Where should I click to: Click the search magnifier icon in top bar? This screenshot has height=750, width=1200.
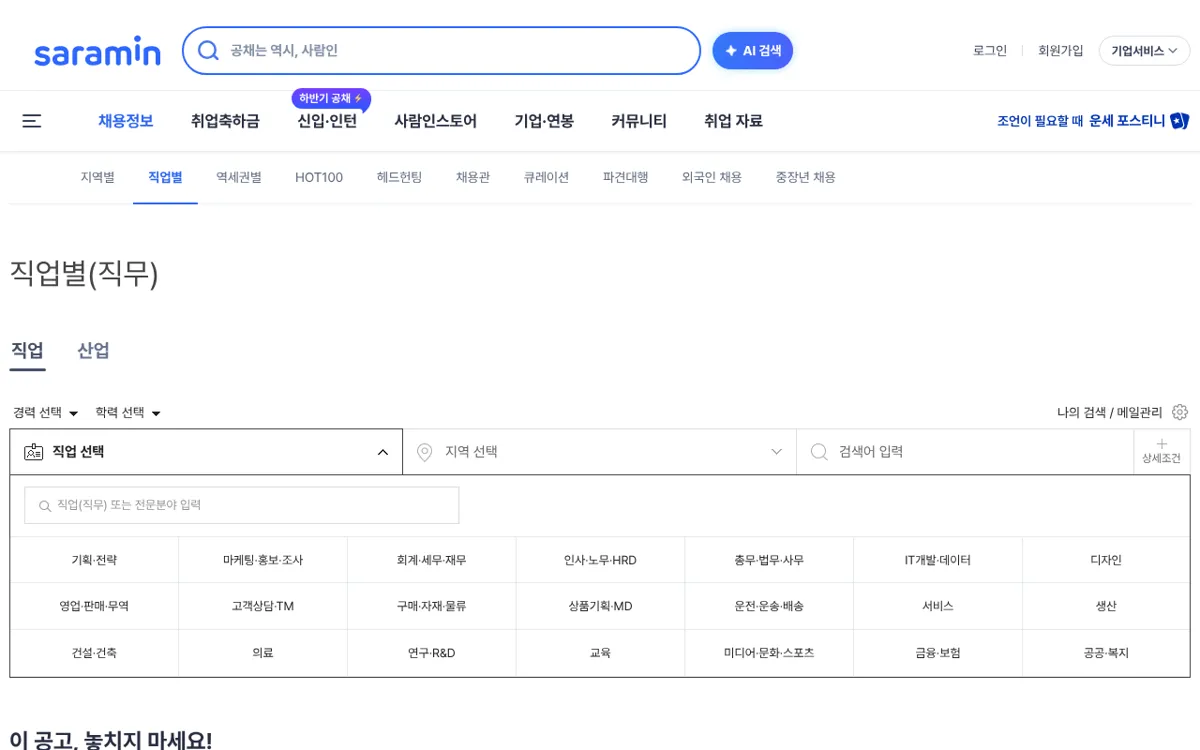208,50
